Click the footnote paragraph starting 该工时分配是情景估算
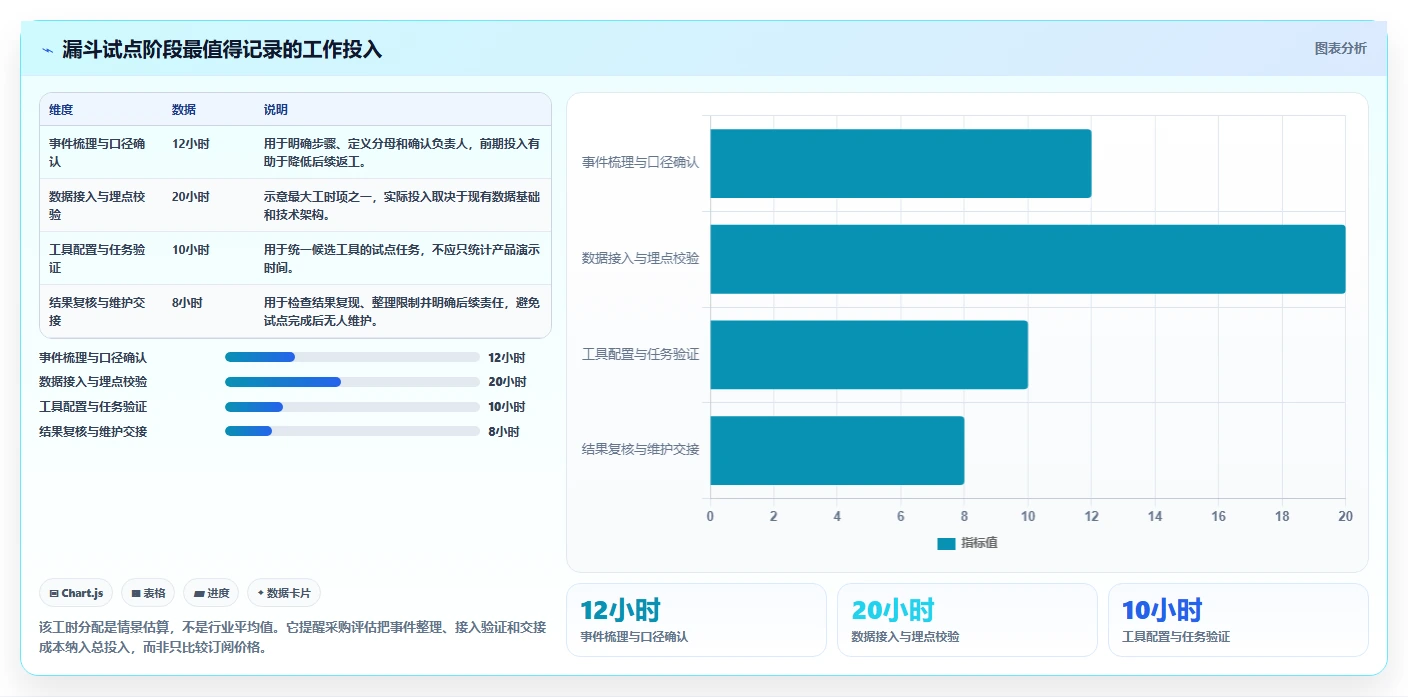This screenshot has height=697, width=1408. [x=293, y=637]
